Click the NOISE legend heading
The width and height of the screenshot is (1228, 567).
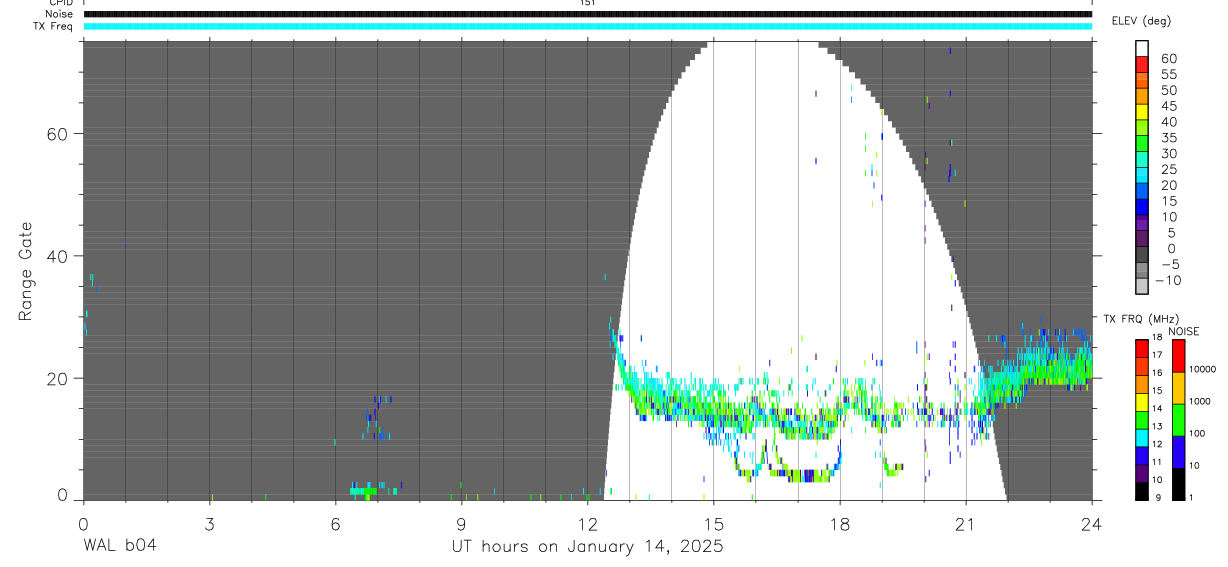pos(1183,331)
